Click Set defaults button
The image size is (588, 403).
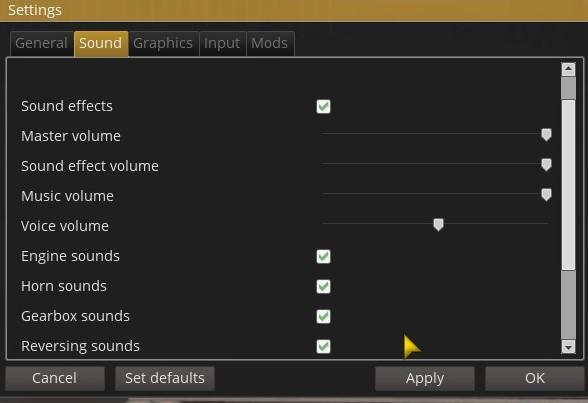tap(165, 378)
